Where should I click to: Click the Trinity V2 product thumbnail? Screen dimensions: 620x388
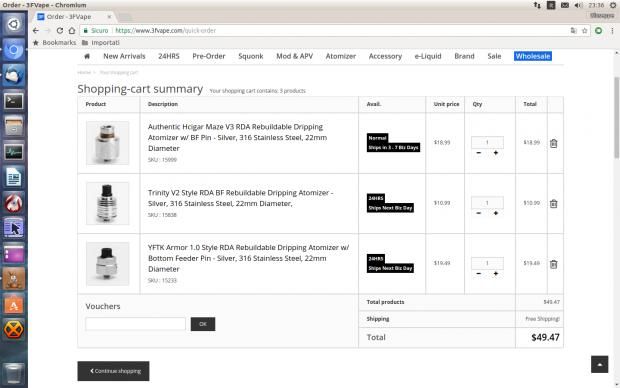point(108,203)
